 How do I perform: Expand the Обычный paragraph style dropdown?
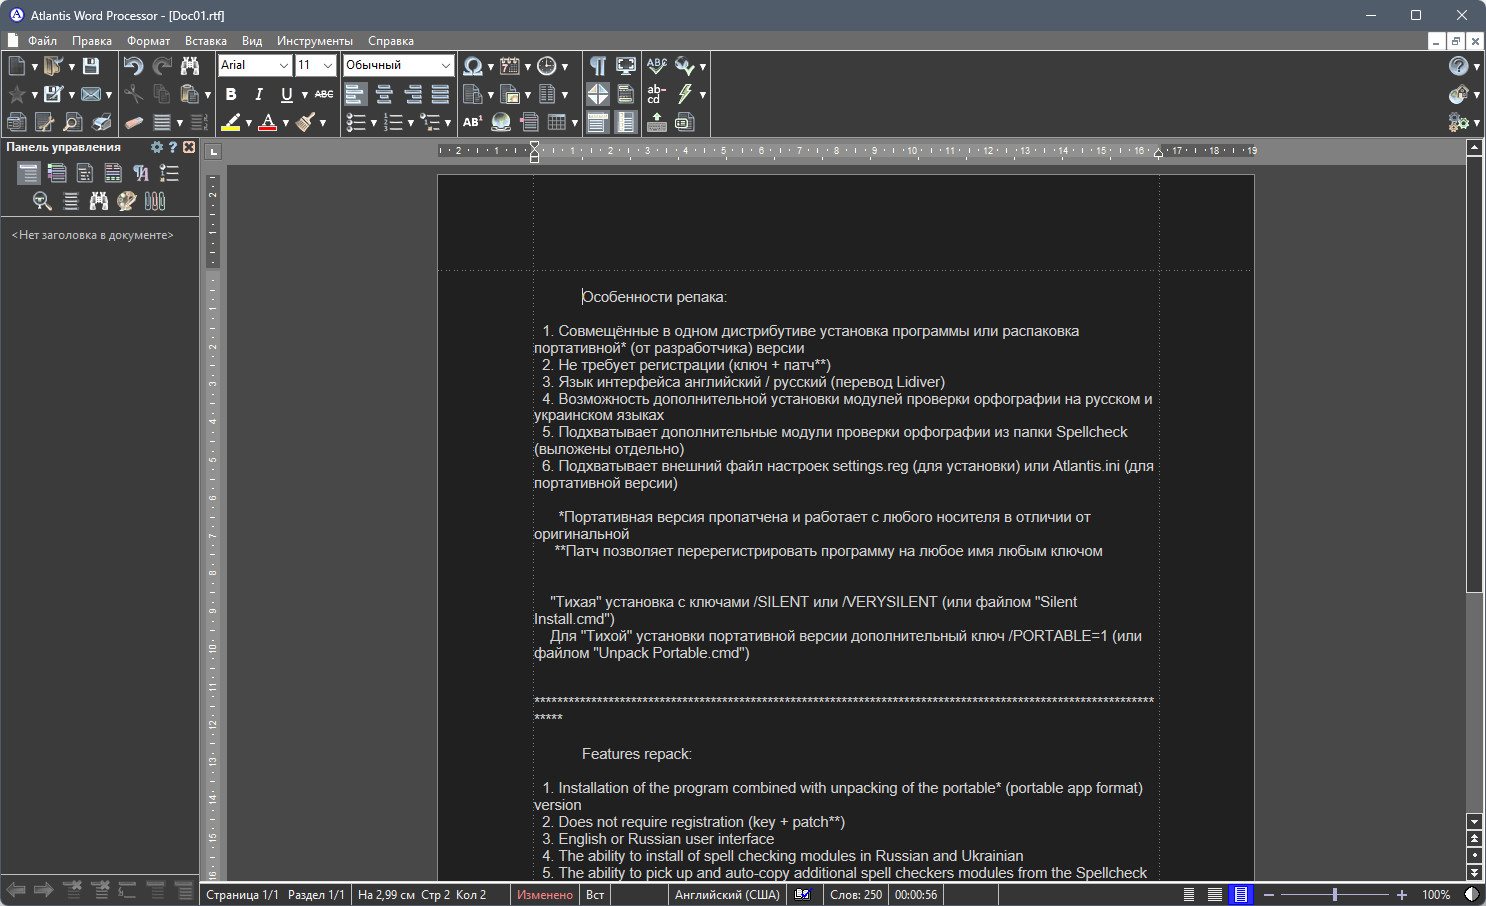point(445,65)
